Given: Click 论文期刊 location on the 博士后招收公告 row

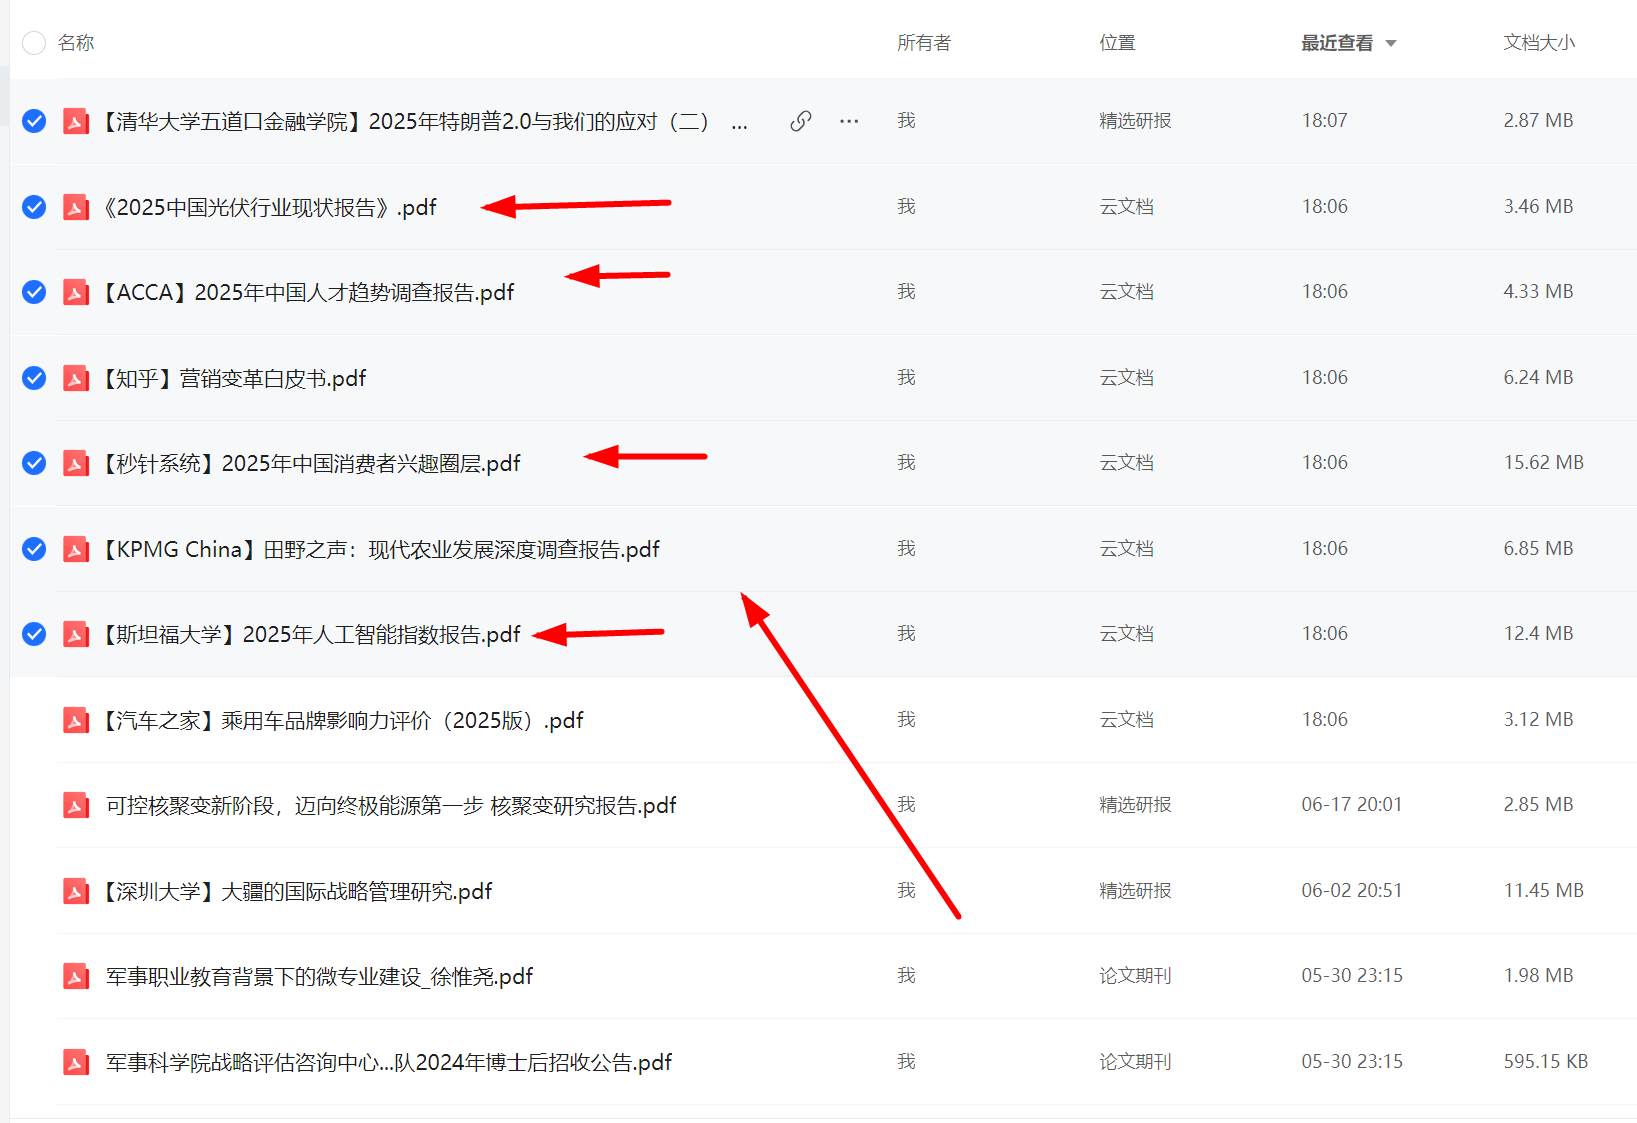Looking at the screenshot, I should pos(1135,1061).
